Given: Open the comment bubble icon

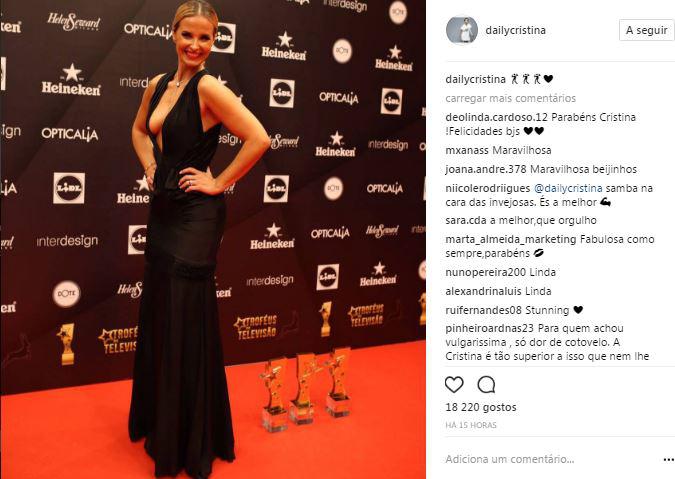Looking at the screenshot, I should [486, 385].
